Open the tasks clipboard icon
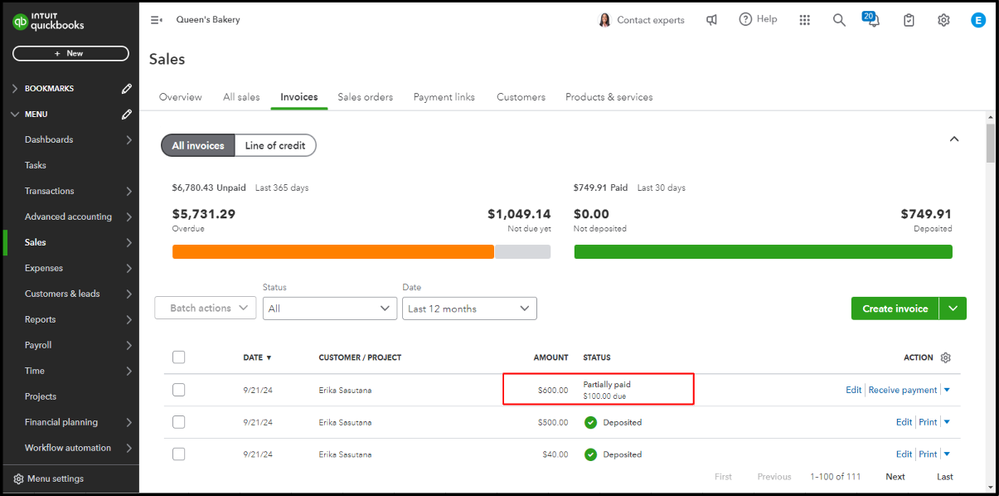Screen dimensions: 999x496 [909, 20]
